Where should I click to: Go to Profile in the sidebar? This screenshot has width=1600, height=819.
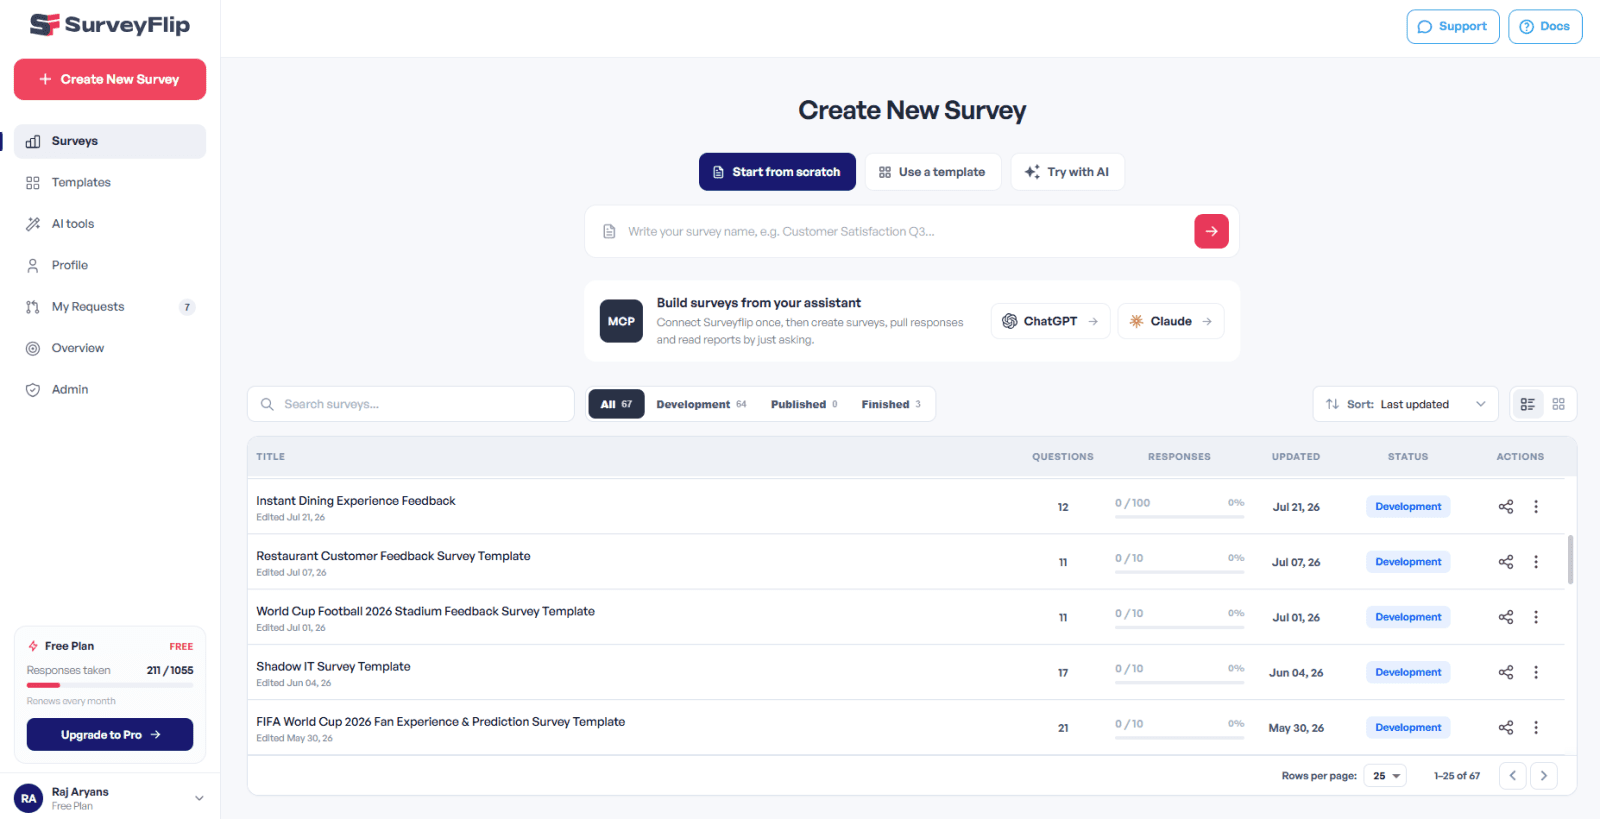click(110, 265)
